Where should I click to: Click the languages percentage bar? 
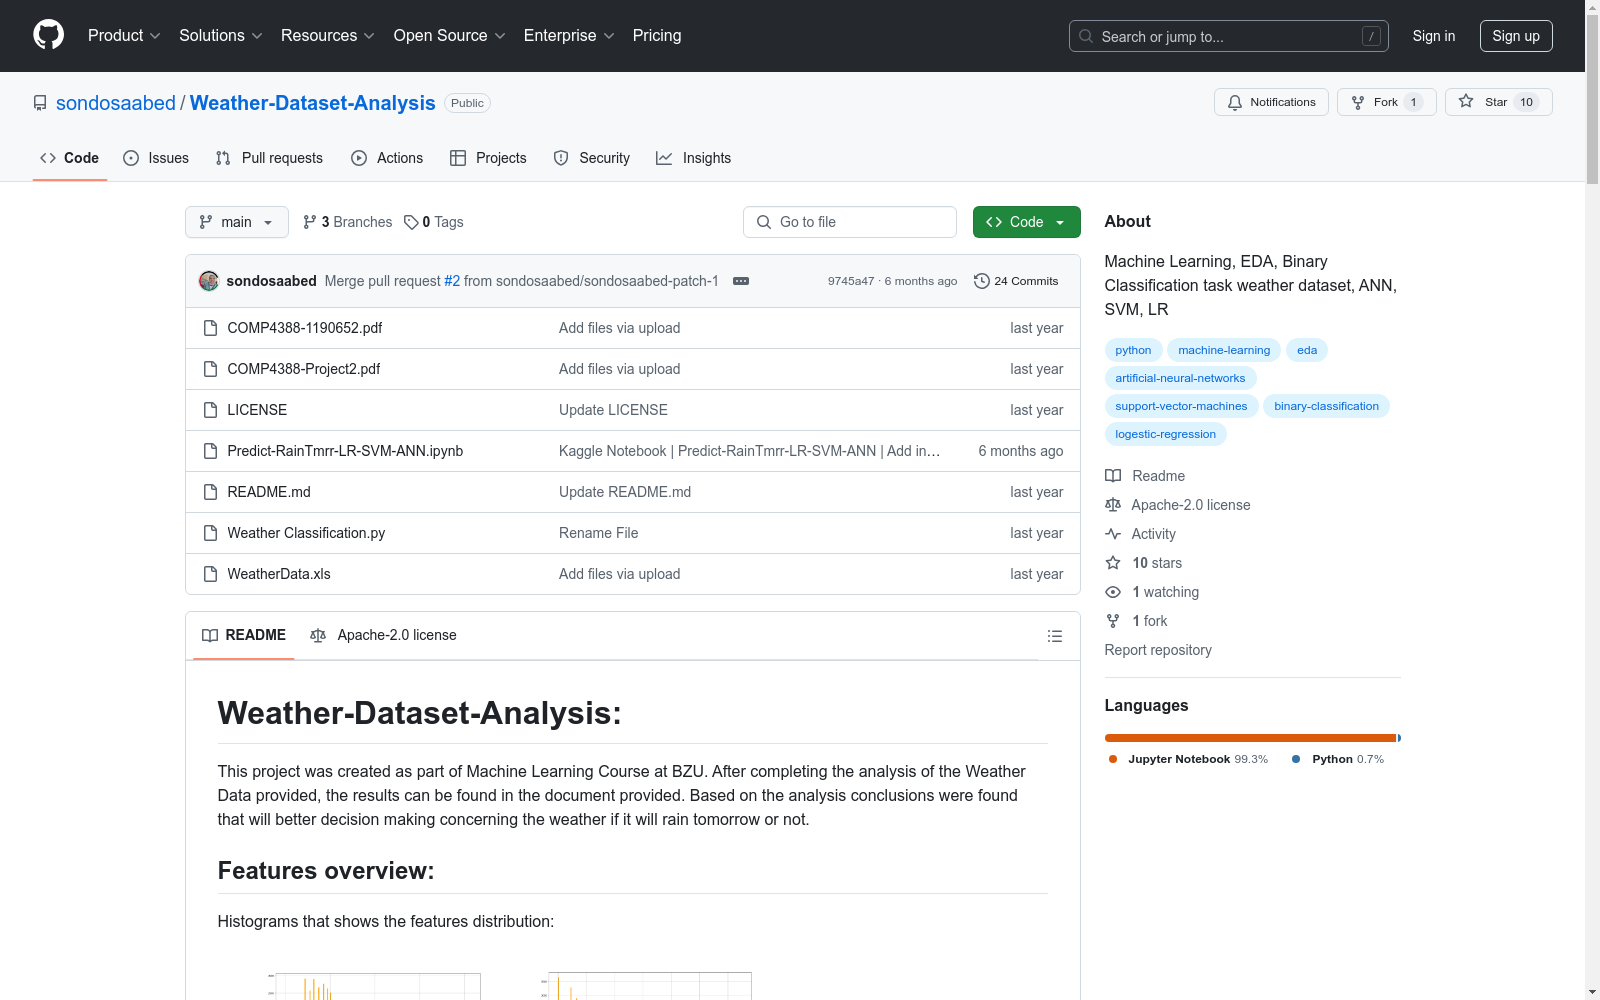click(x=1253, y=738)
